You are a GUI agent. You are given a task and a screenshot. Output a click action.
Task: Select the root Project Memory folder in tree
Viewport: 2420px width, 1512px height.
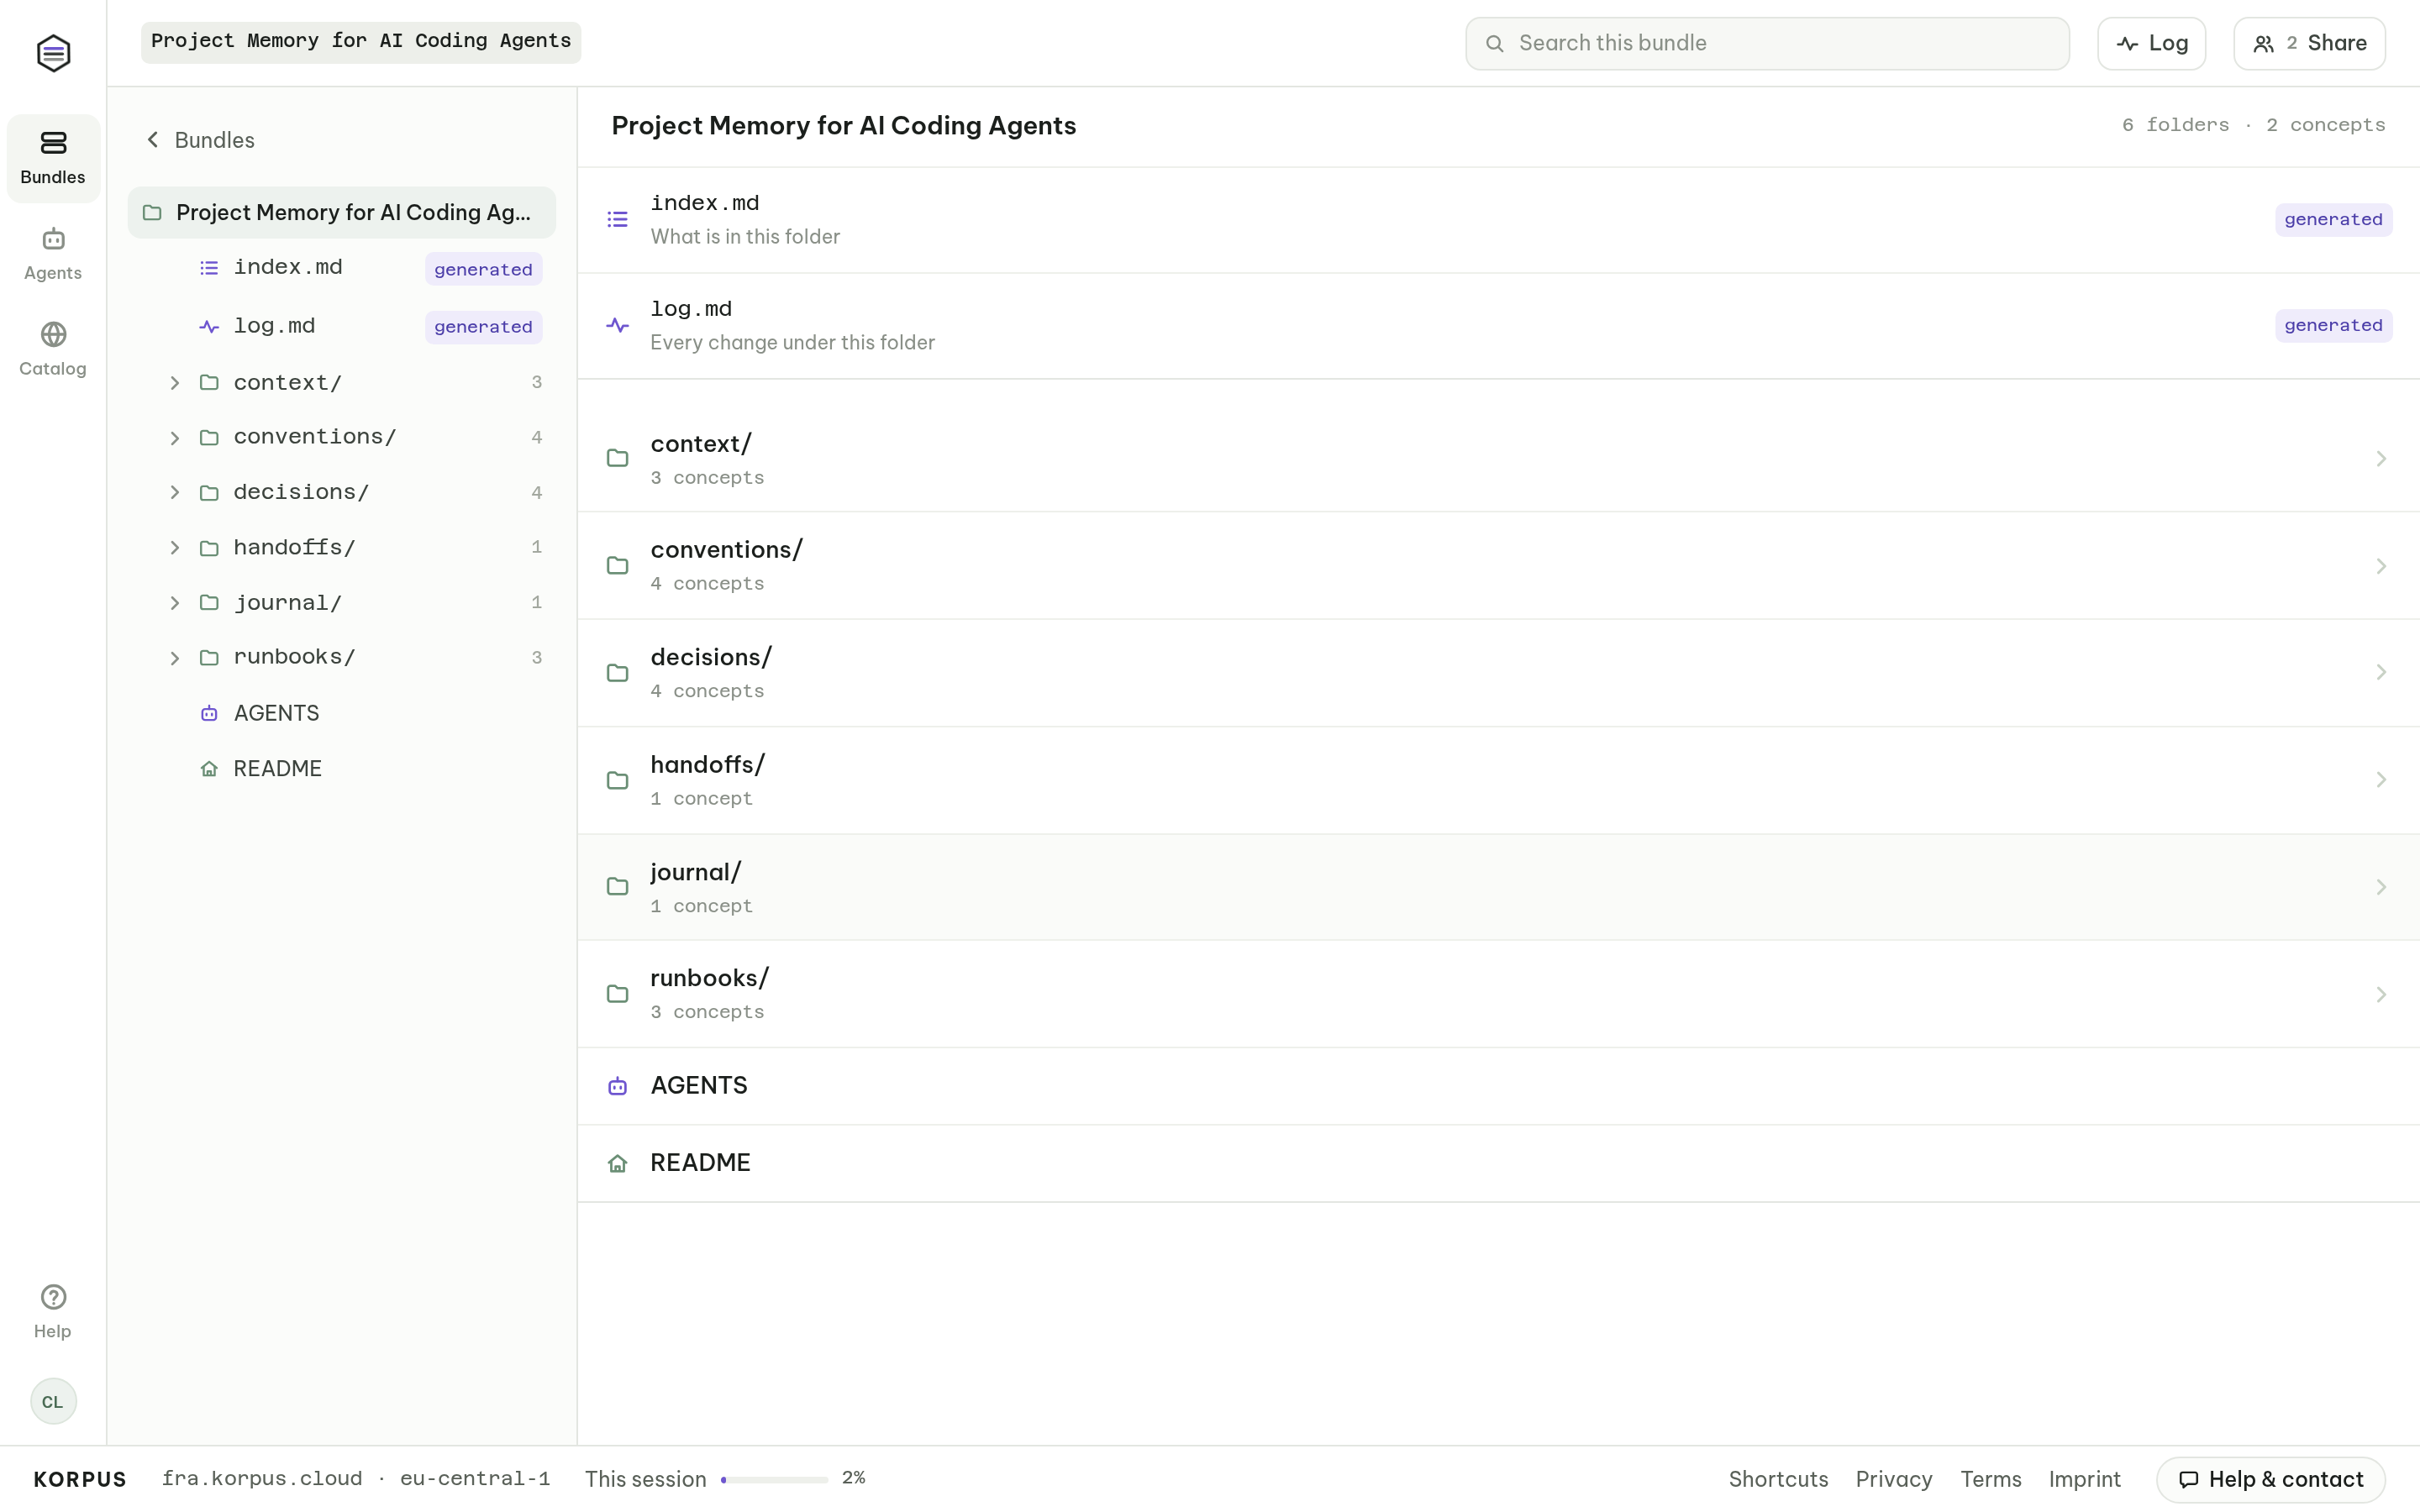pos(341,212)
